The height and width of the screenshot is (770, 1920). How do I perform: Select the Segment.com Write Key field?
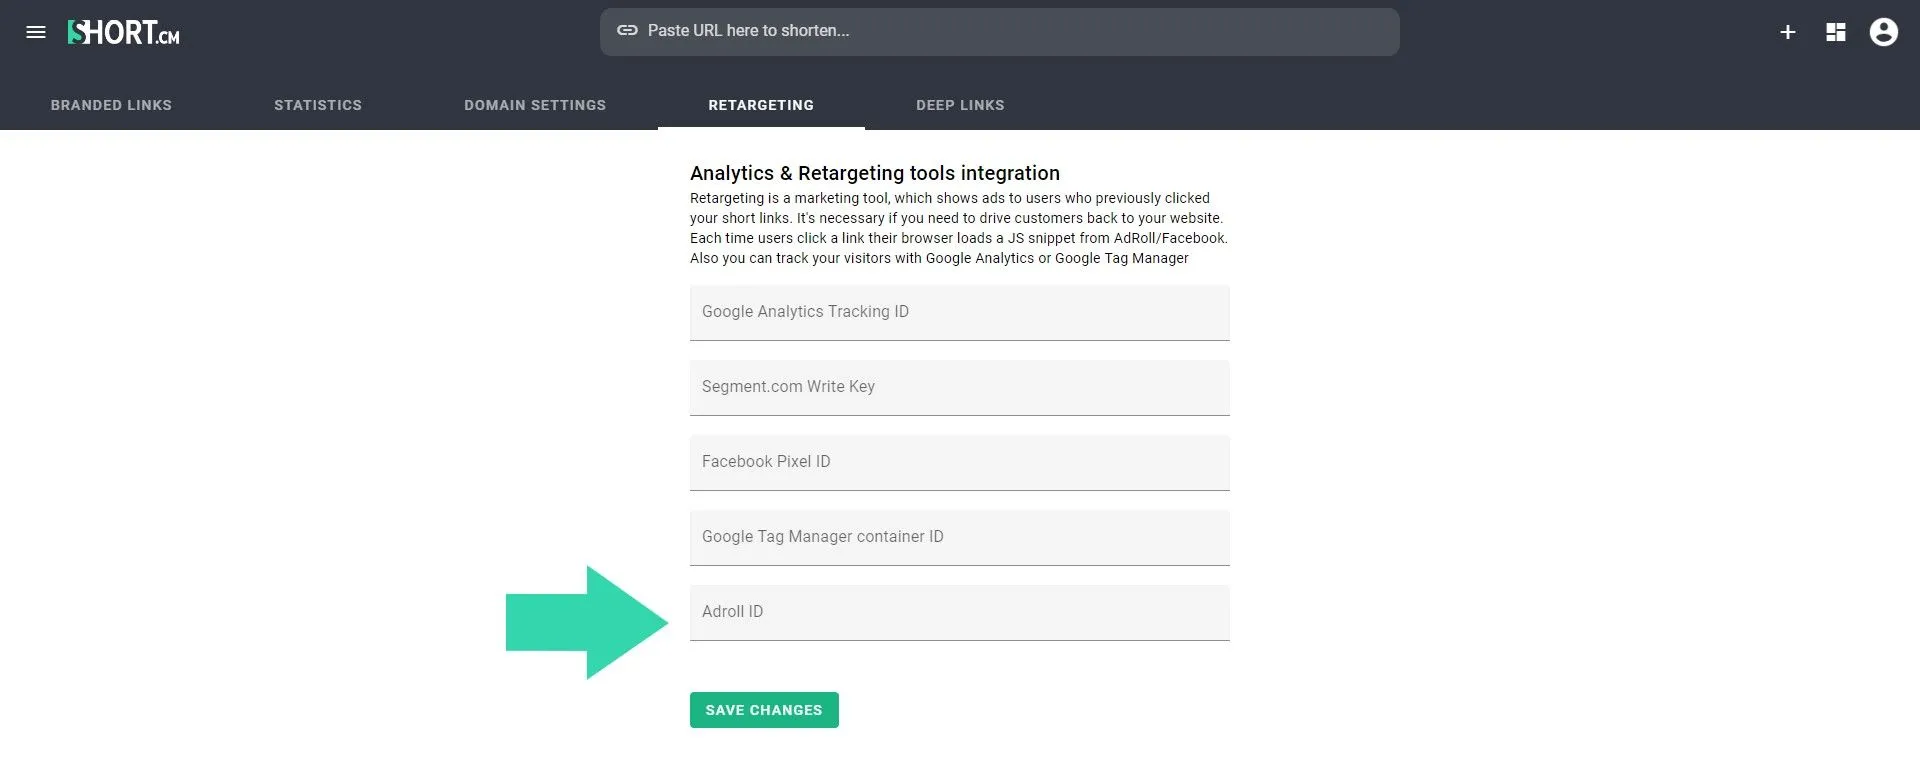pos(960,388)
